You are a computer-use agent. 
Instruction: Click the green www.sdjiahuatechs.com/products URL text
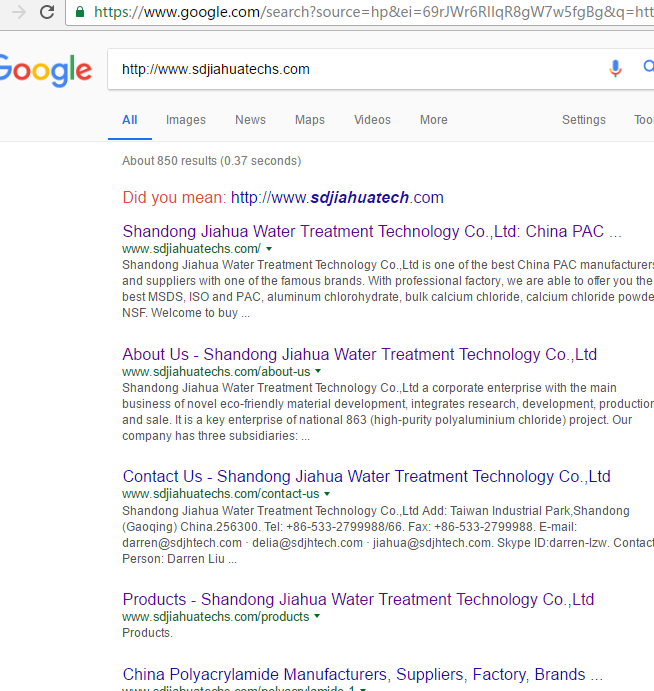click(216, 617)
